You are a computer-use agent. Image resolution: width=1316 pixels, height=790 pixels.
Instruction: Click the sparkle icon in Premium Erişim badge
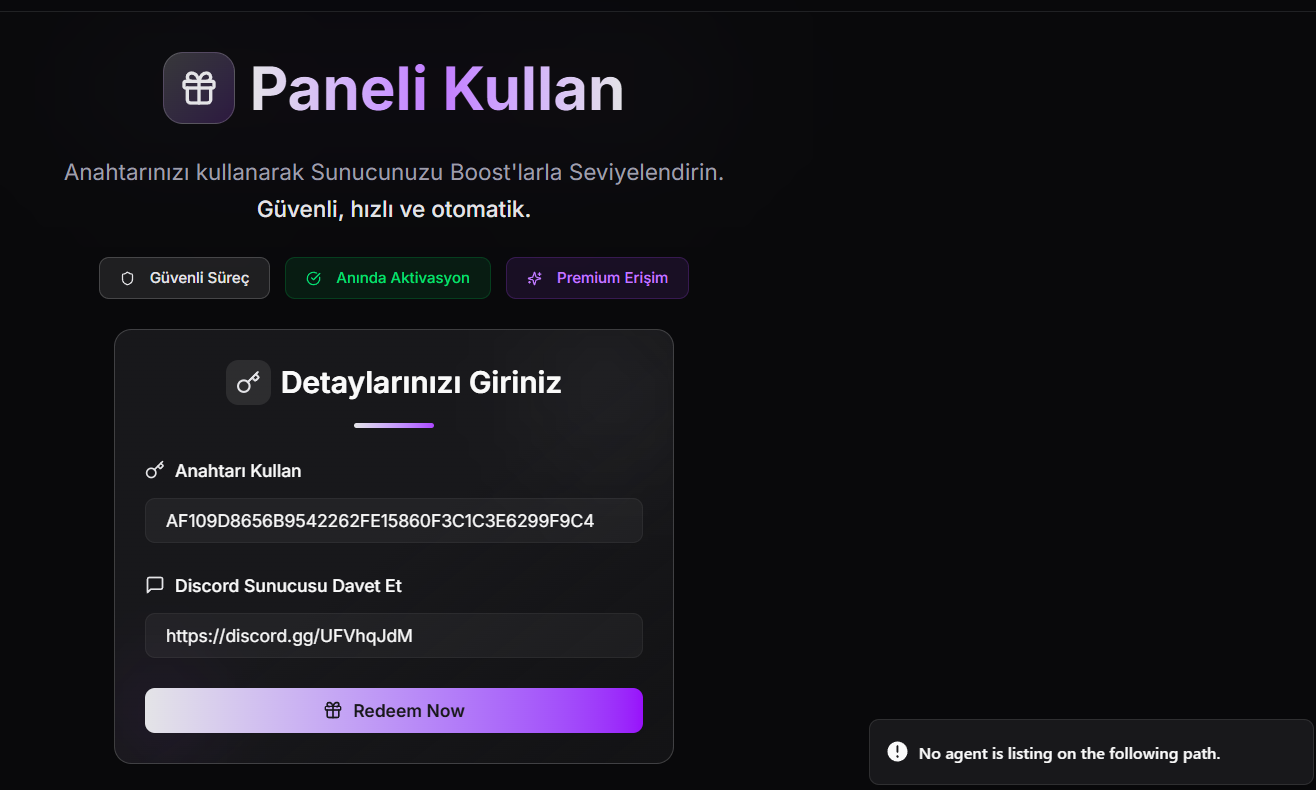pyautogui.click(x=534, y=278)
